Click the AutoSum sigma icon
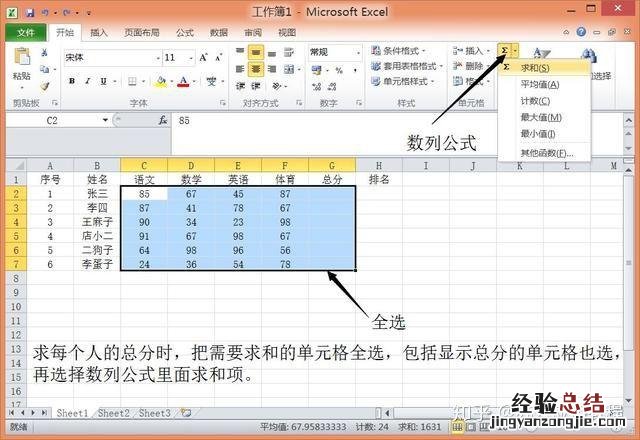640x440 pixels. coord(504,51)
